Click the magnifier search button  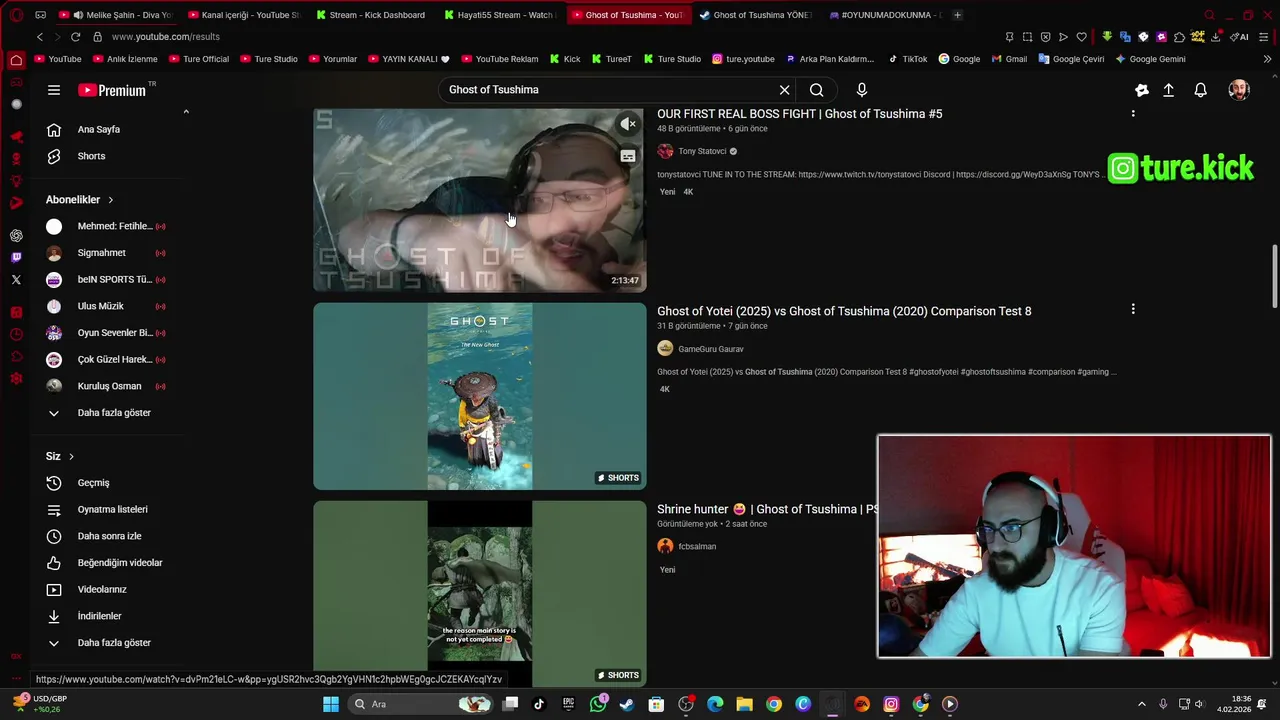click(x=817, y=90)
